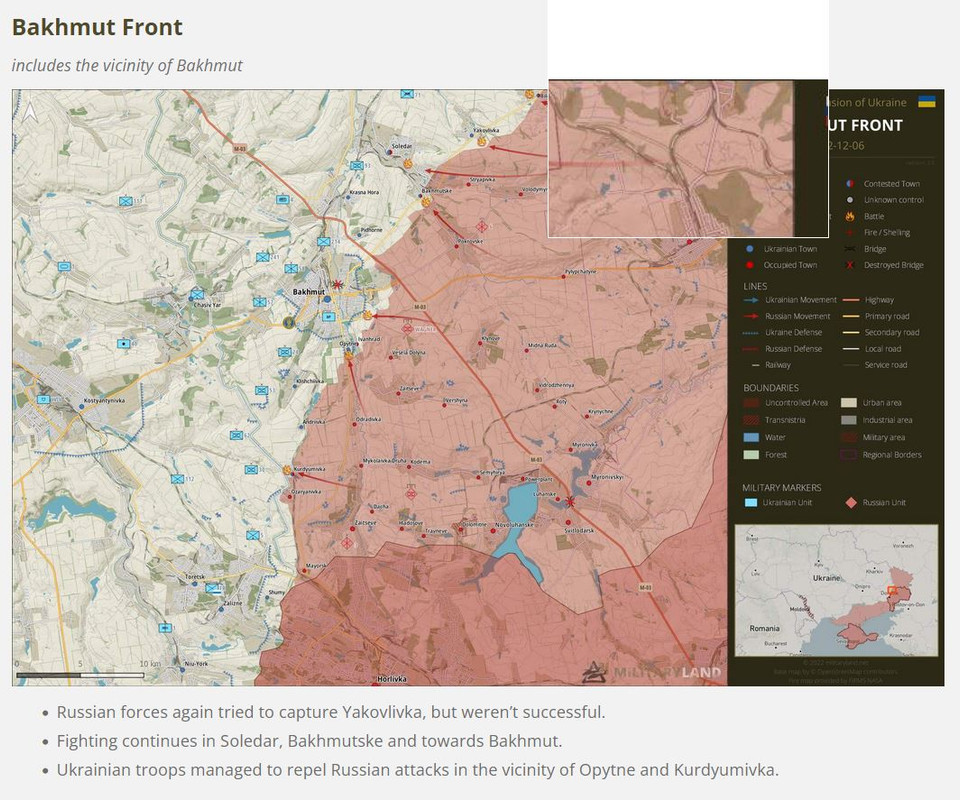Click the Soledar town label
The height and width of the screenshot is (800, 960).
pos(402,146)
